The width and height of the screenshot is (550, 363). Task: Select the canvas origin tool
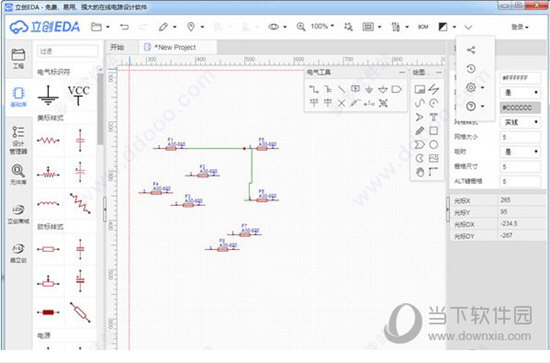tap(434, 172)
